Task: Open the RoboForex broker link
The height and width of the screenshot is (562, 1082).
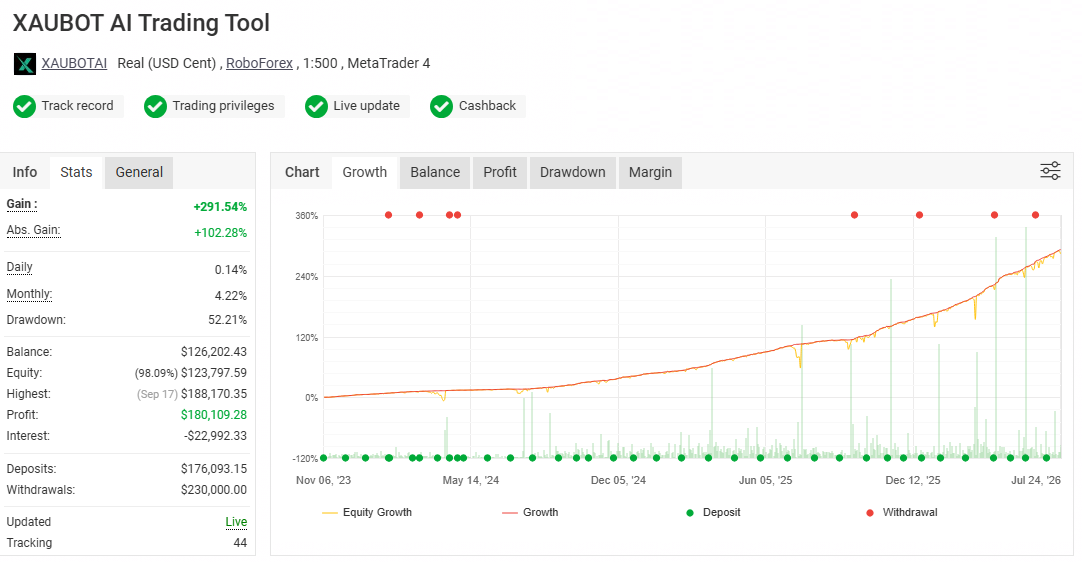Action: (x=259, y=64)
